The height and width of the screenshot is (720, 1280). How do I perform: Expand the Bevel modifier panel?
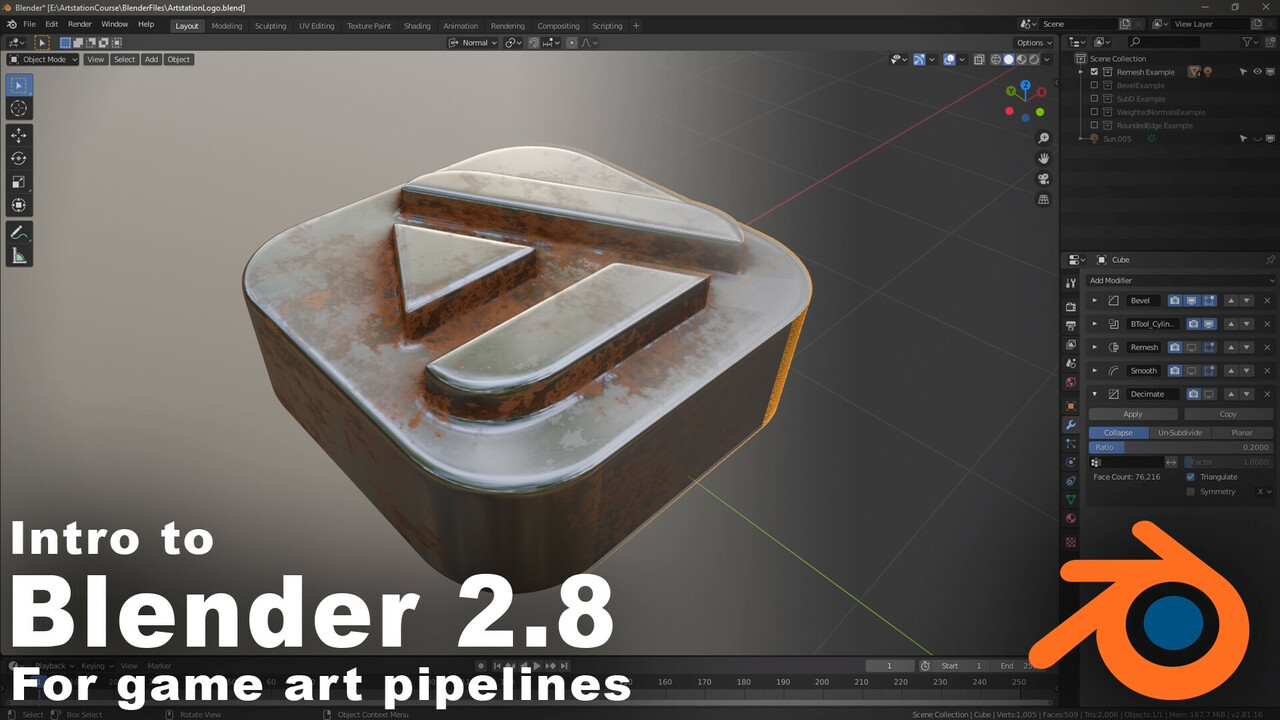point(1094,300)
